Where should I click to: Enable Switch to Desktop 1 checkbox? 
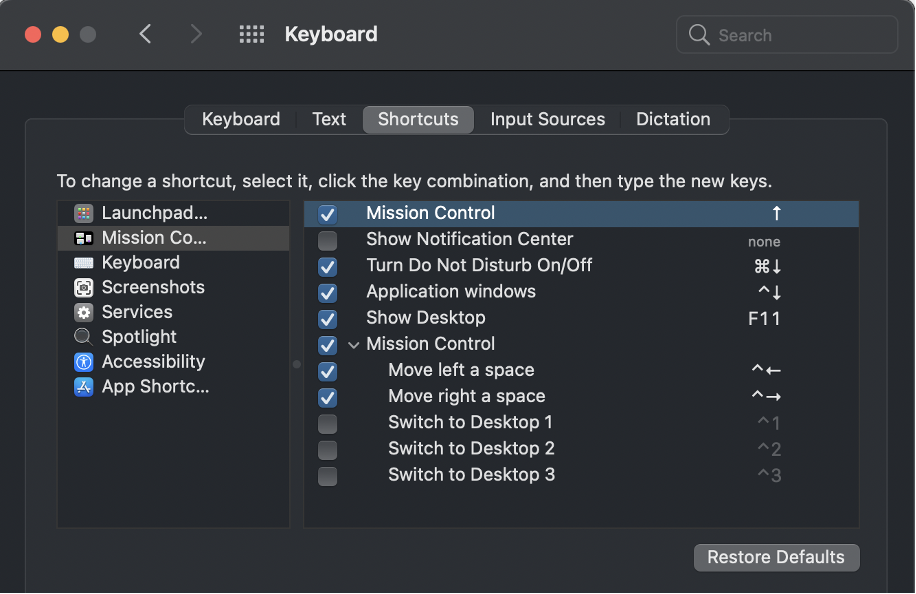click(x=327, y=423)
